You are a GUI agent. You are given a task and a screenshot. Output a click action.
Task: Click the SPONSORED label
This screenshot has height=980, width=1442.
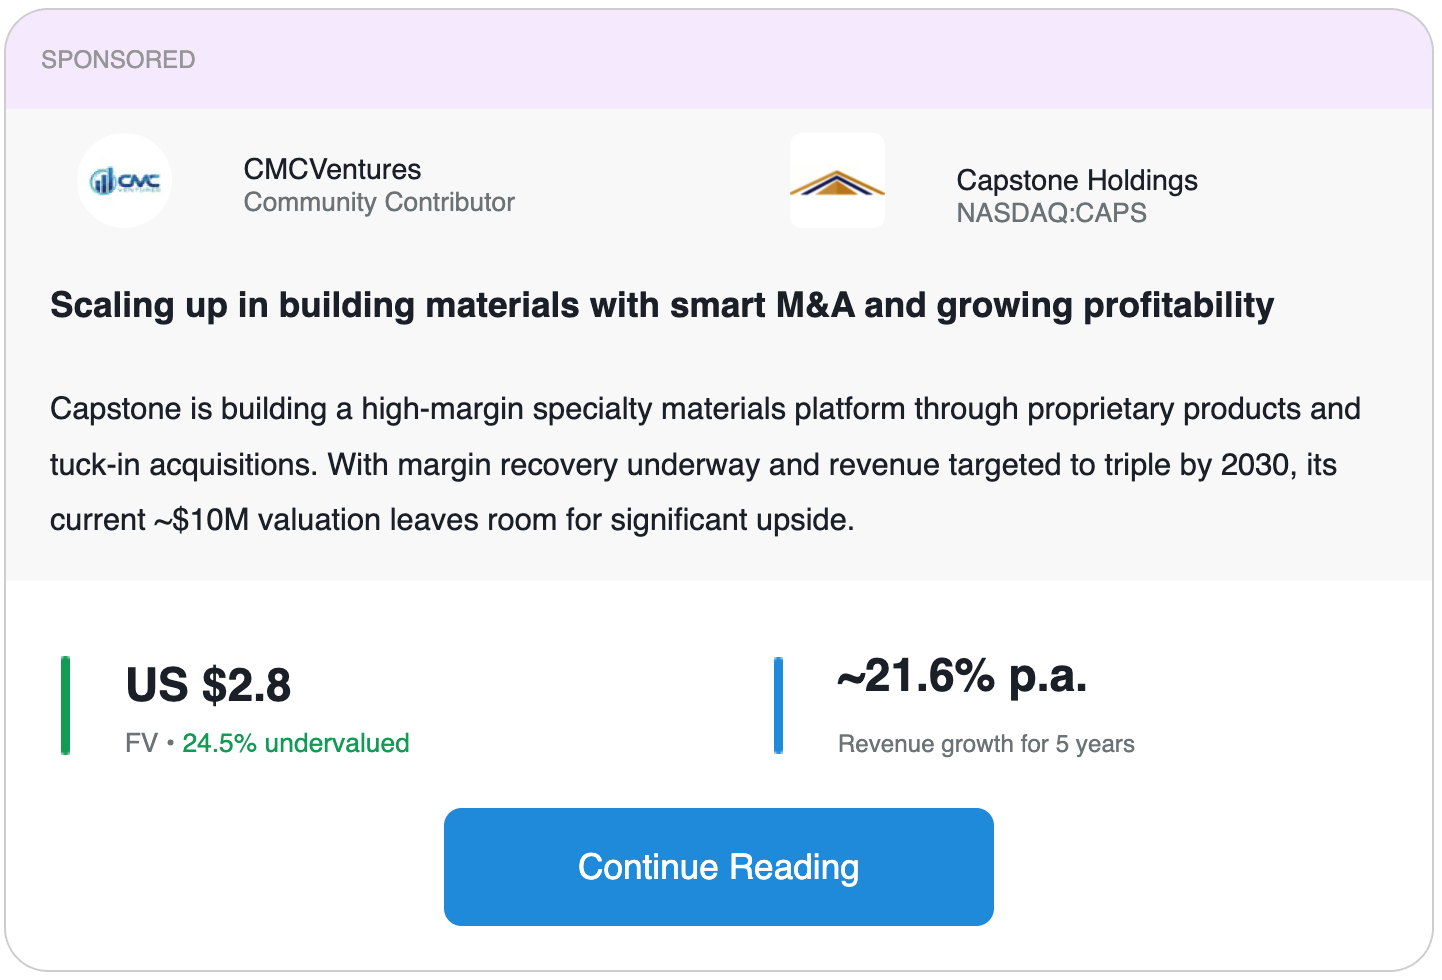point(118,59)
